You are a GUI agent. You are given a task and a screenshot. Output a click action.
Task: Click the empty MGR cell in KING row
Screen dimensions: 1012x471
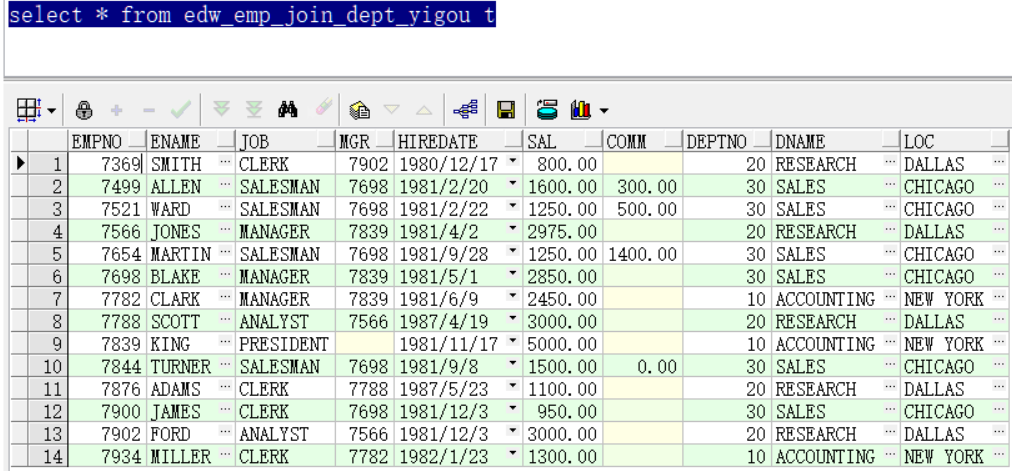[x=365, y=344]
